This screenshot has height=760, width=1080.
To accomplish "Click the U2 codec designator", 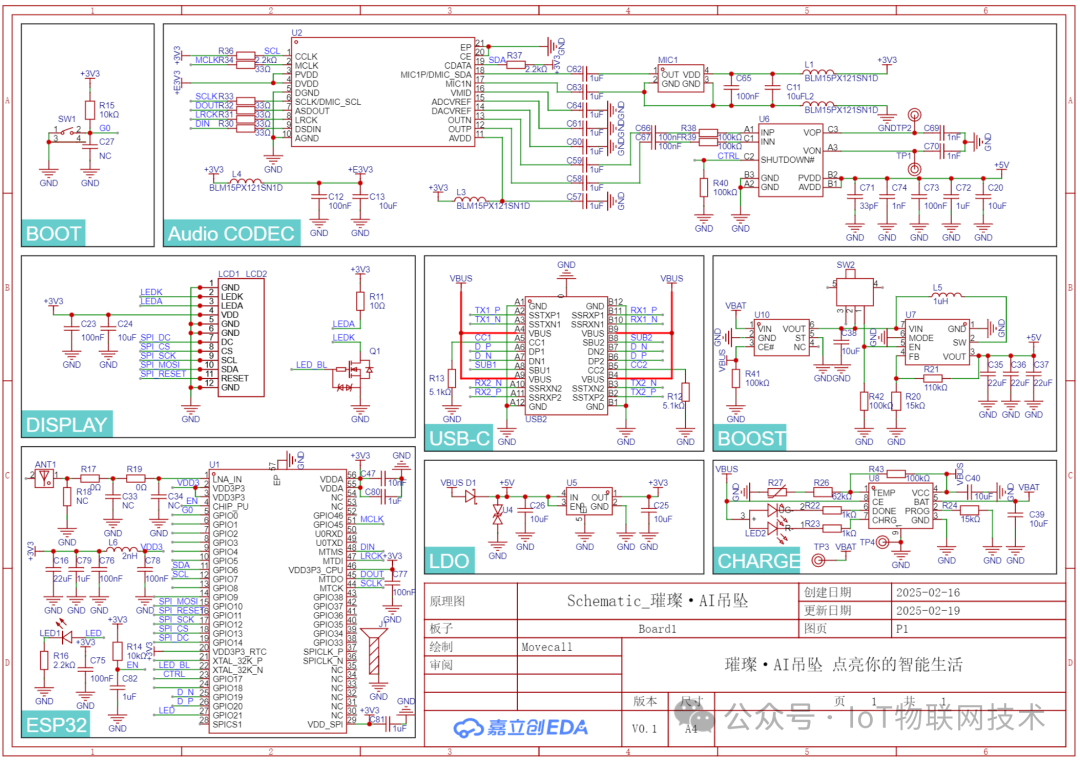I will click(x=297, y=32).
